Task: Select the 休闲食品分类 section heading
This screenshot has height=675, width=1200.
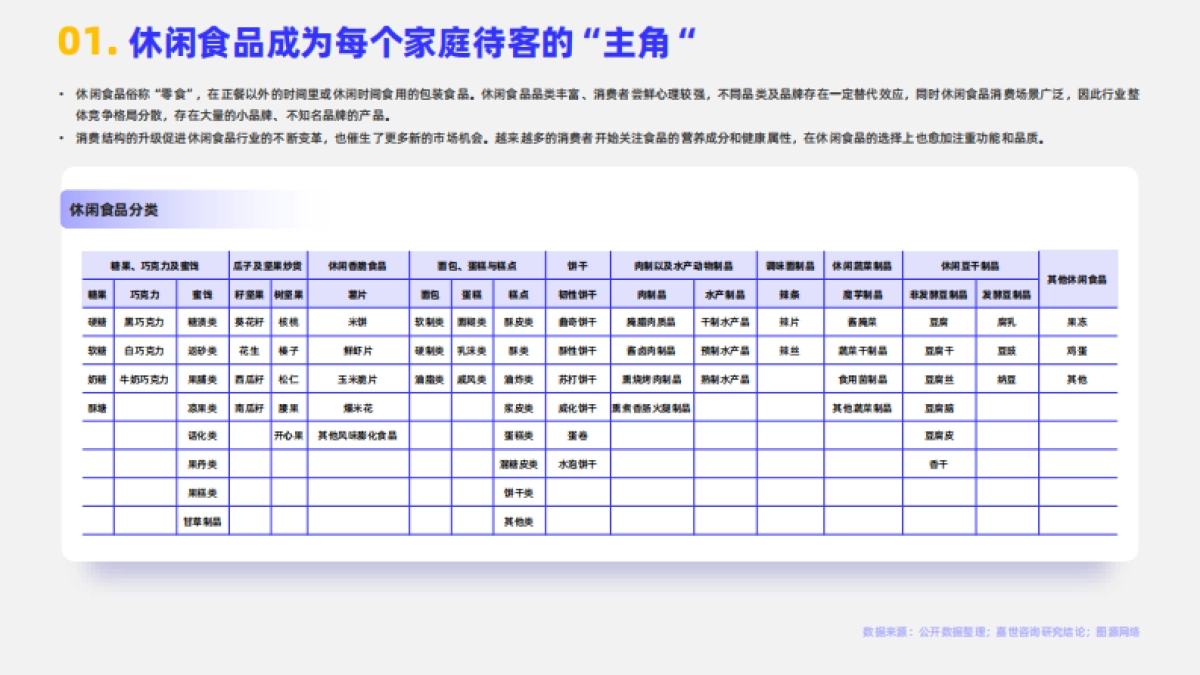Action: click(114, 210)
